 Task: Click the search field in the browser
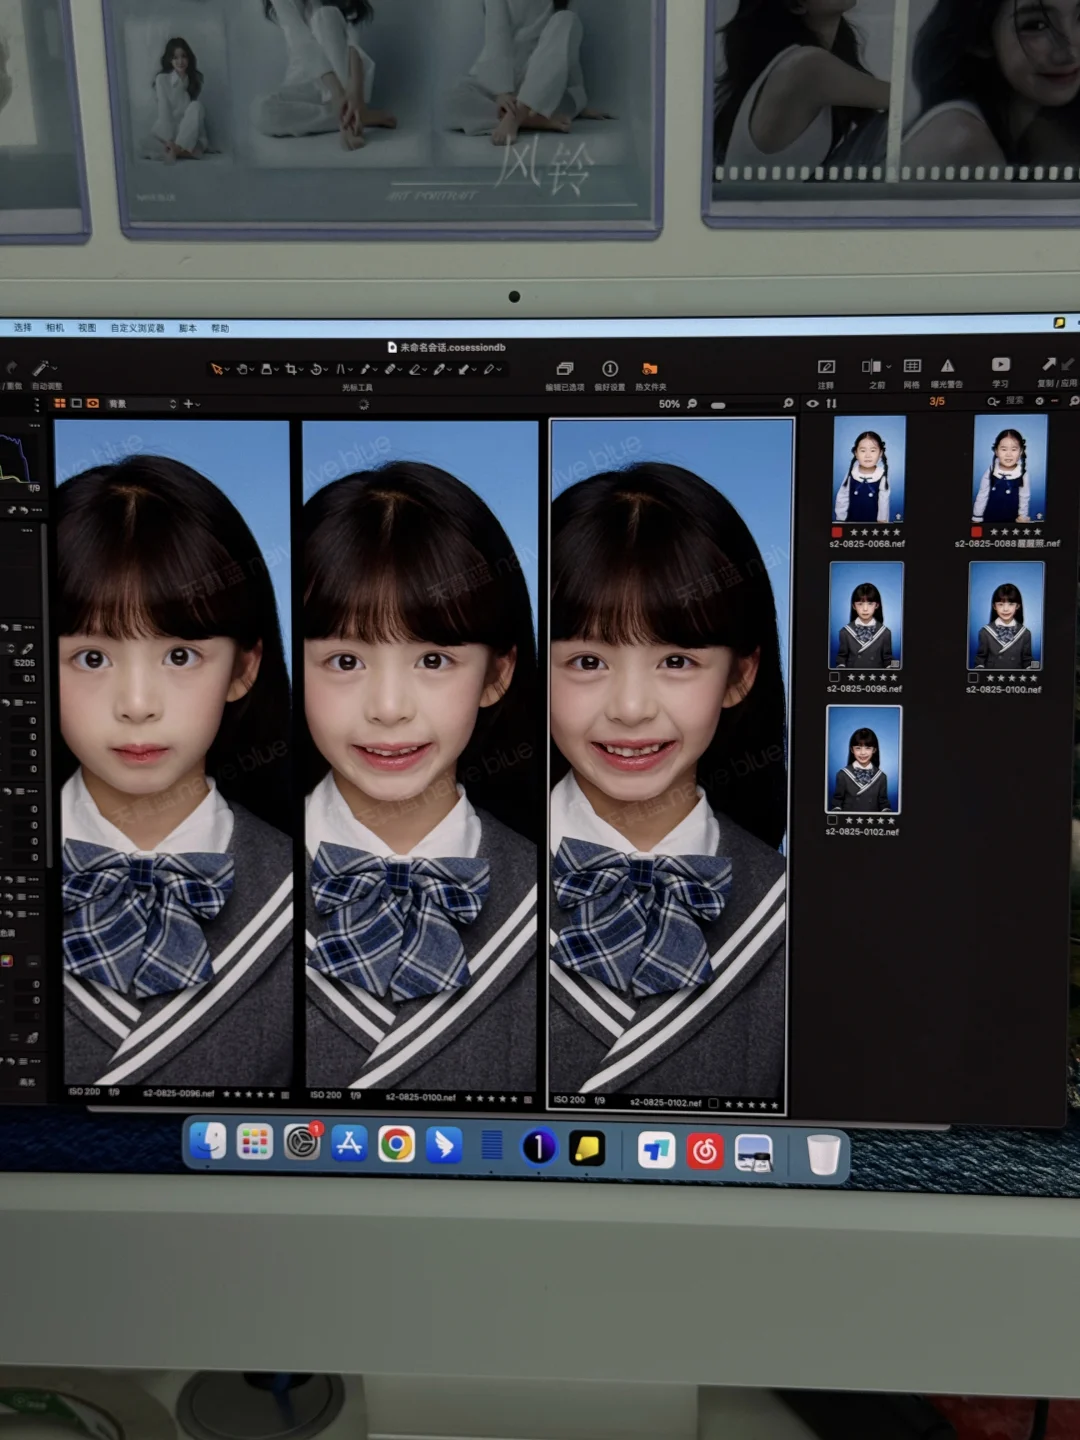click(x=1012, y=401)
